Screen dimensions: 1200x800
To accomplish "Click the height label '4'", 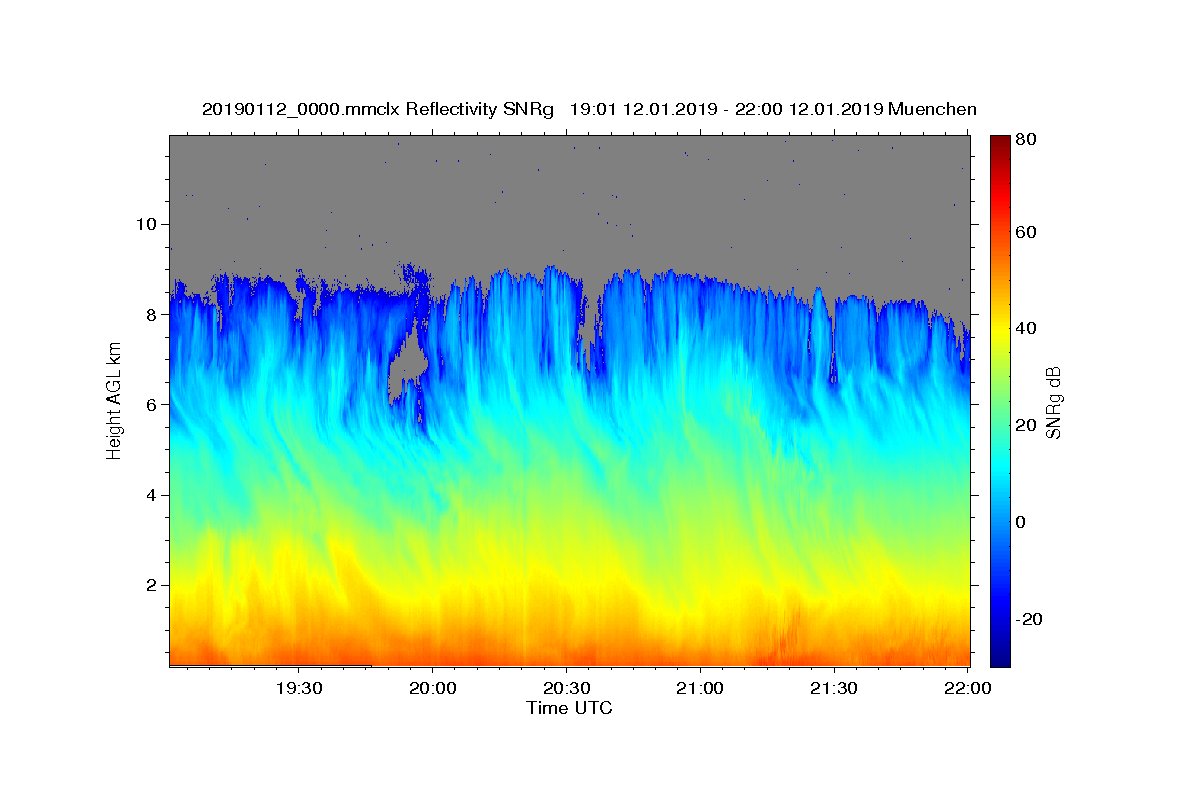I will [150, 495].
